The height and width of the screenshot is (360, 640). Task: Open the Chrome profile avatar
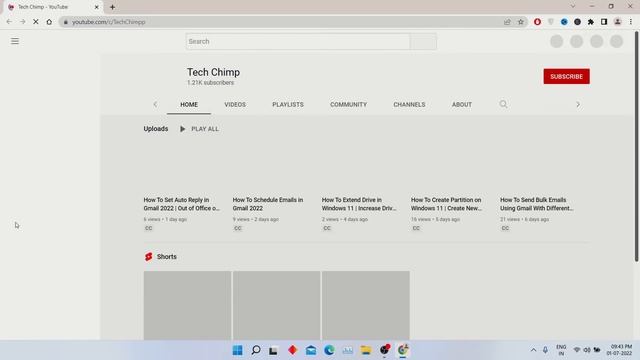click(618, 22)
